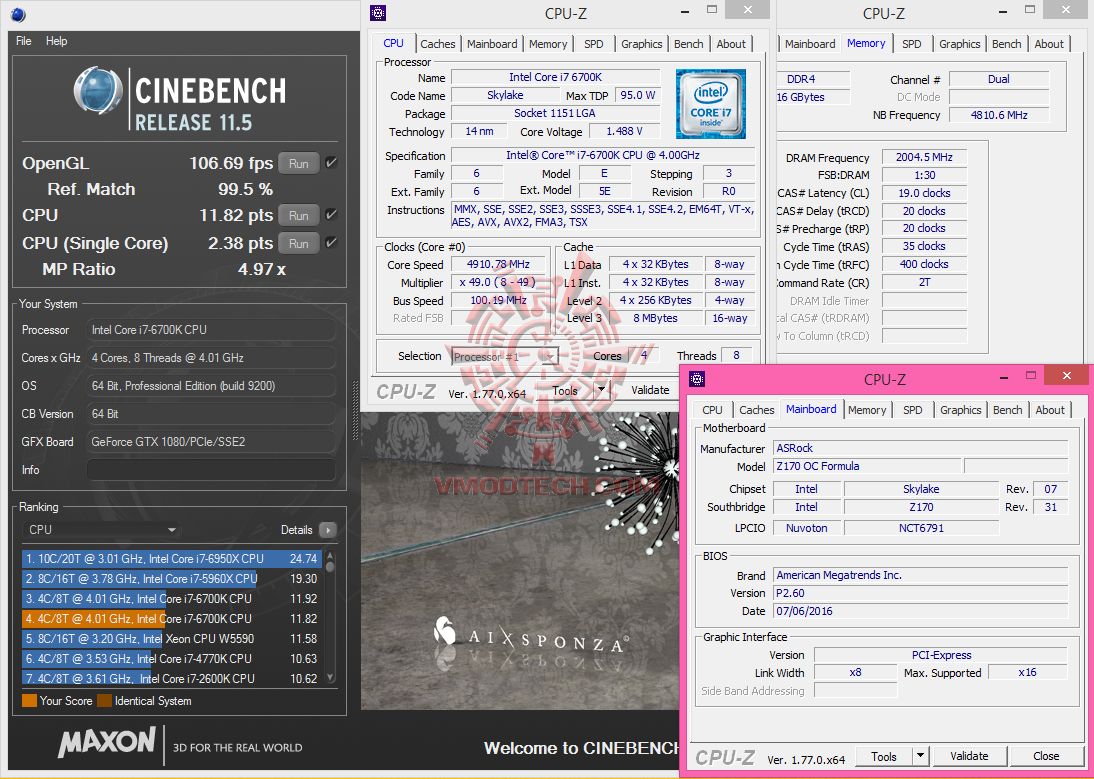Select Mainboard tab in Memory CPU-Z window
This screenshot has width=1094, height=779.
[810, 44]
